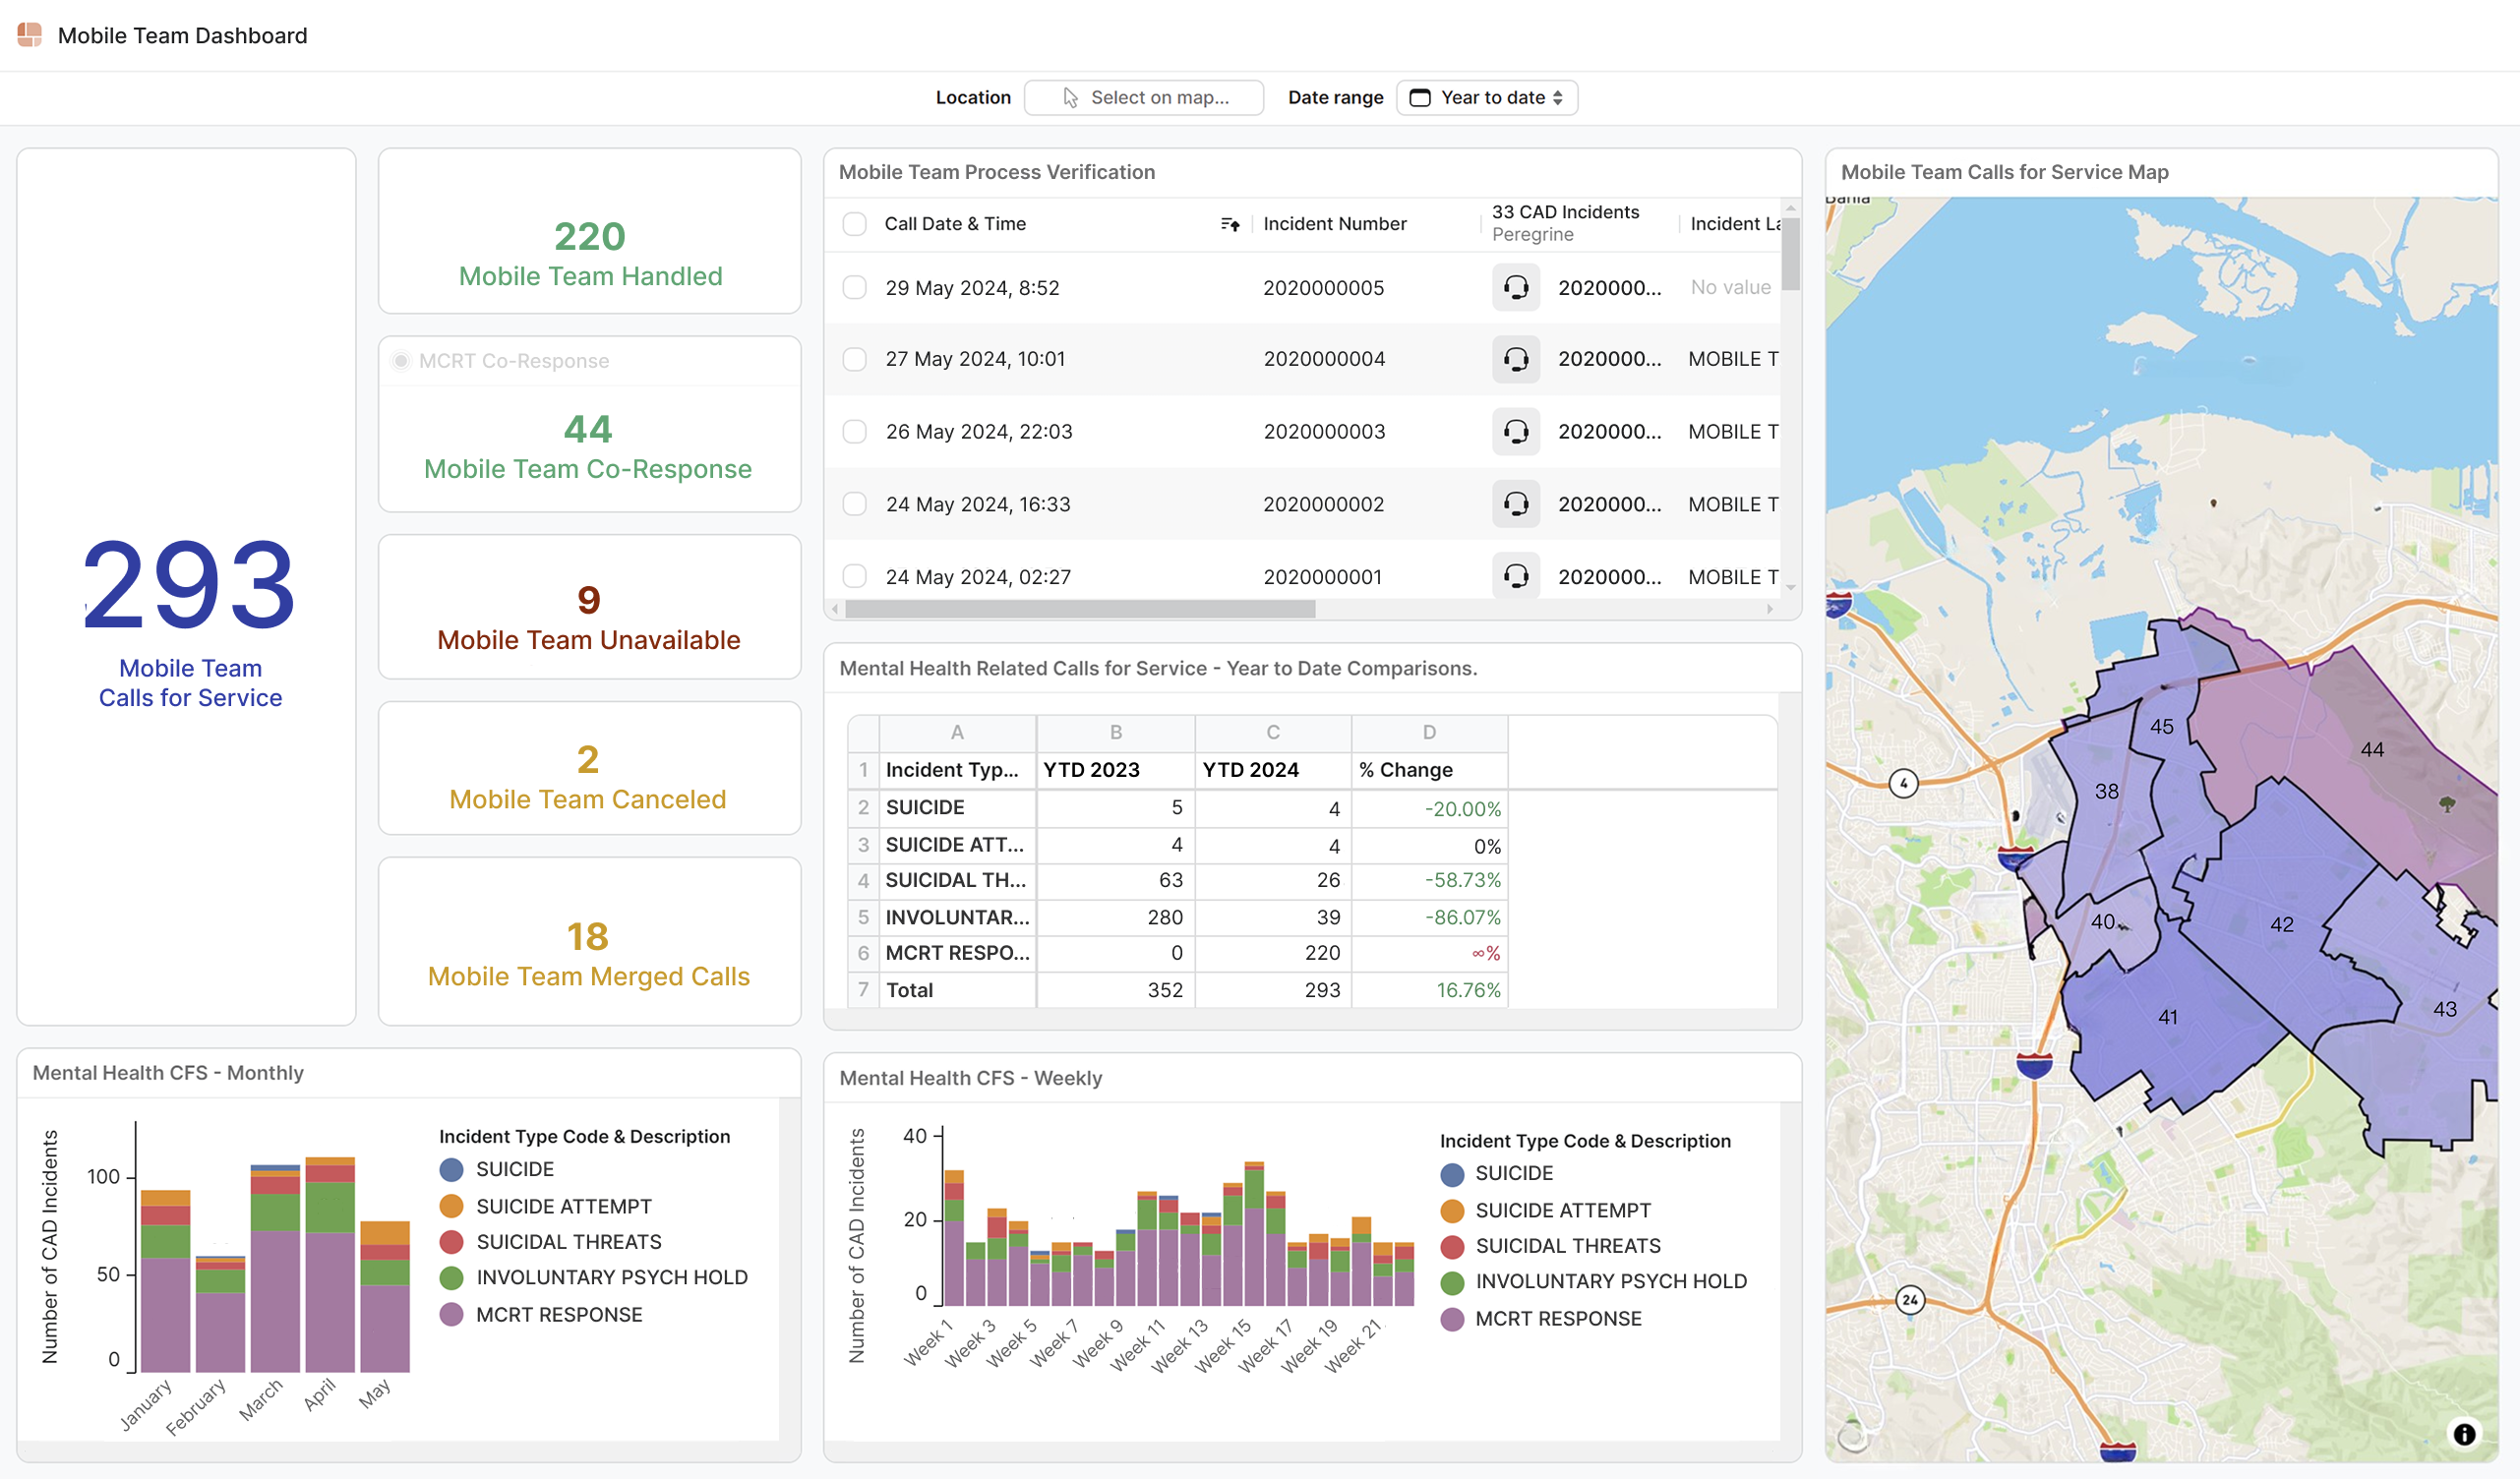The height and width of the screenshot is (1479, 2520).
Task: Check the 29 May 2024, 8:52 row checkbox
Action: 854,288
